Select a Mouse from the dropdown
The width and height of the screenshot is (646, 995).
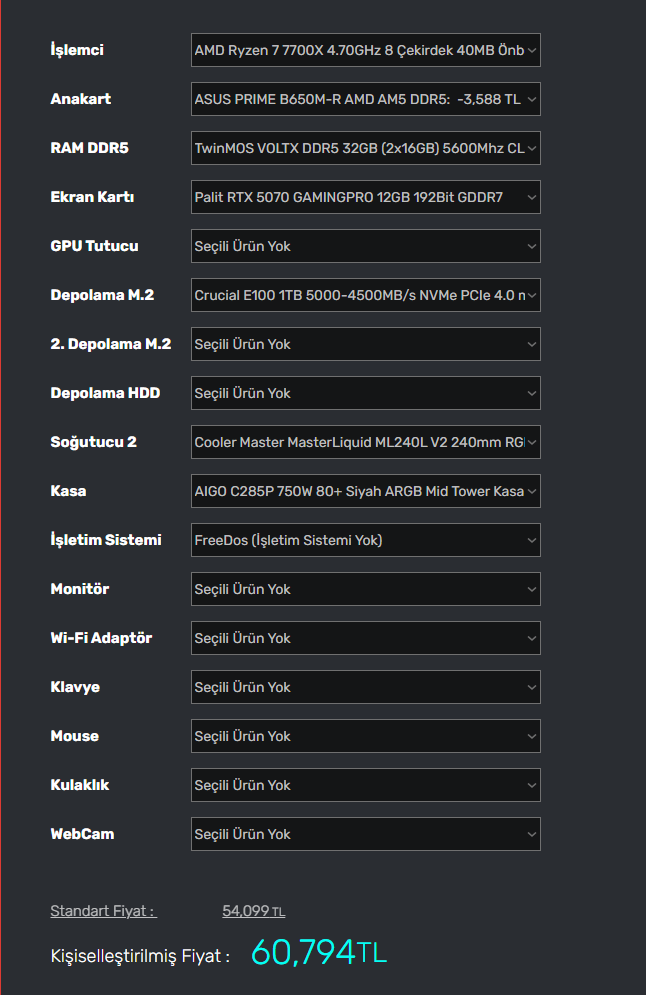[x=365, y=736]
